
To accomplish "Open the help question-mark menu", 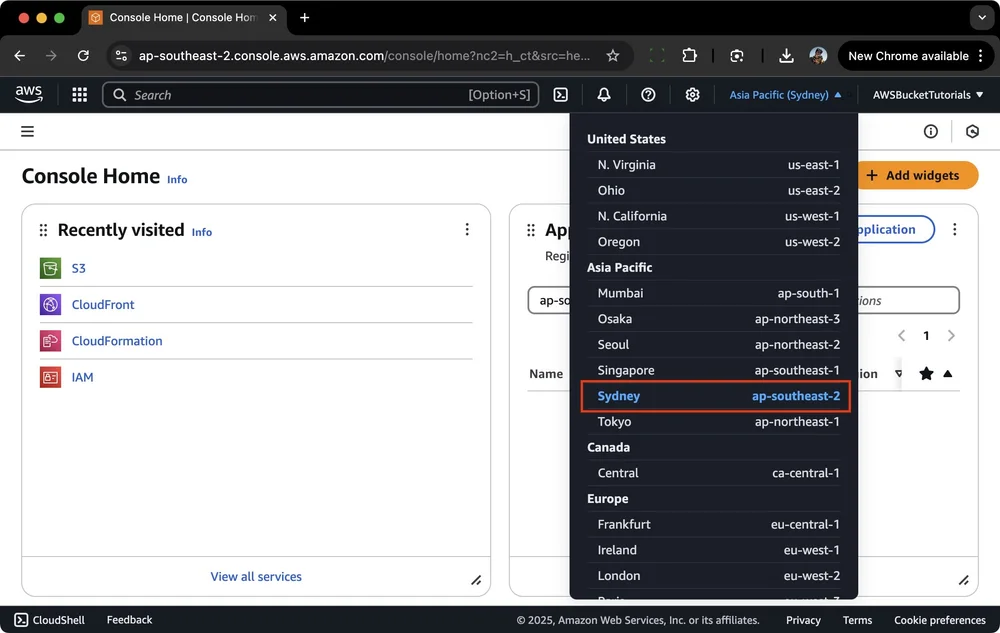I will click(648, 95).
